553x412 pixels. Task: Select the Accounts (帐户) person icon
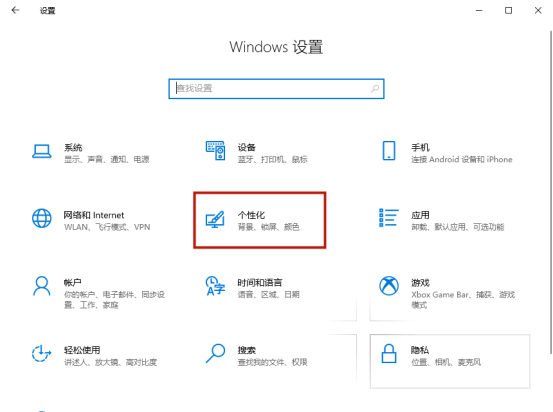42,286
